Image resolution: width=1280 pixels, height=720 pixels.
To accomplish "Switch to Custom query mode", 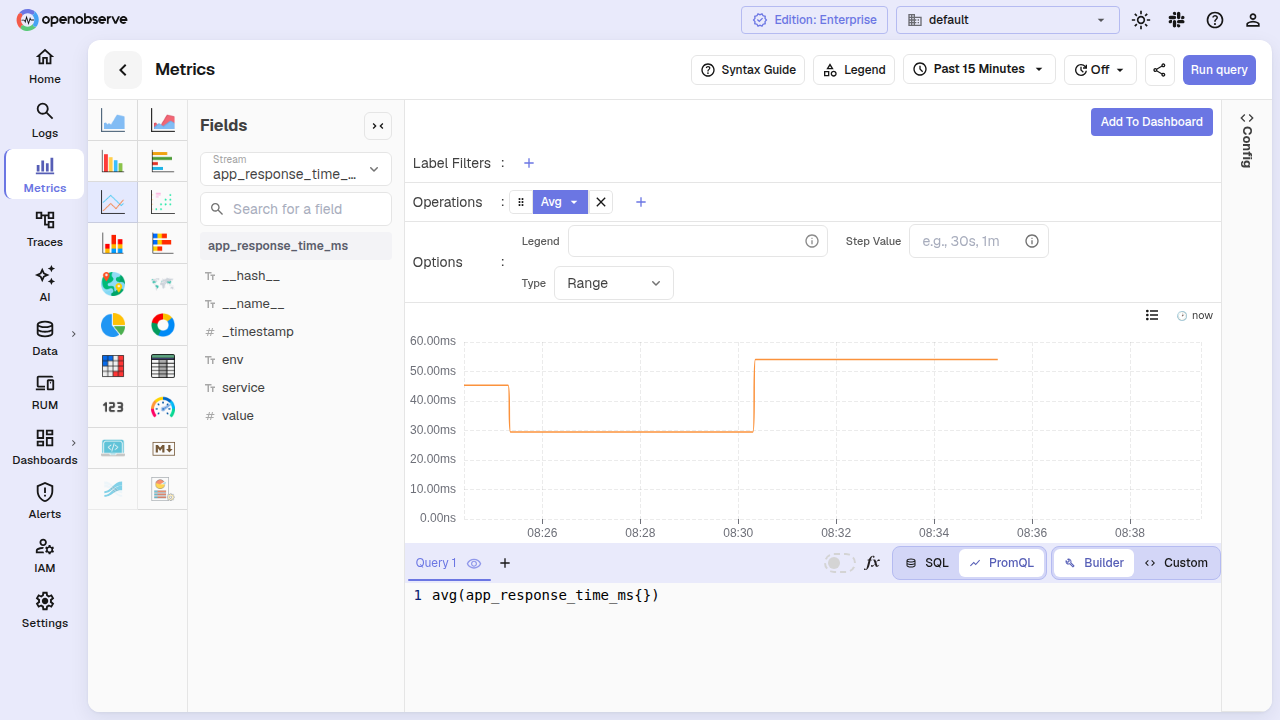I will point(1176,563).
